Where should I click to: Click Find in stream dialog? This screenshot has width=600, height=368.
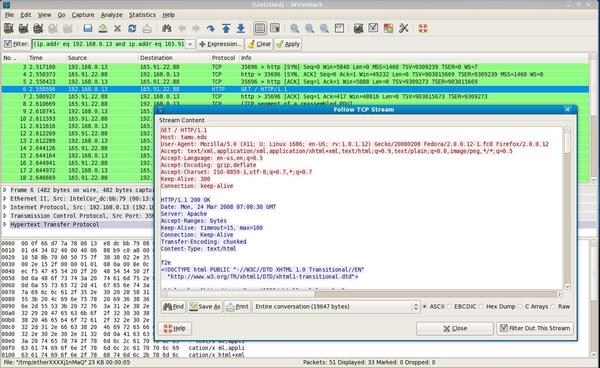[173, 307]
